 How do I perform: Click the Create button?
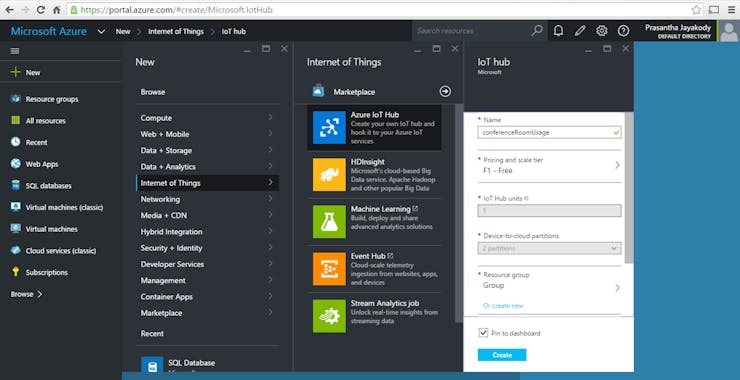502,355
